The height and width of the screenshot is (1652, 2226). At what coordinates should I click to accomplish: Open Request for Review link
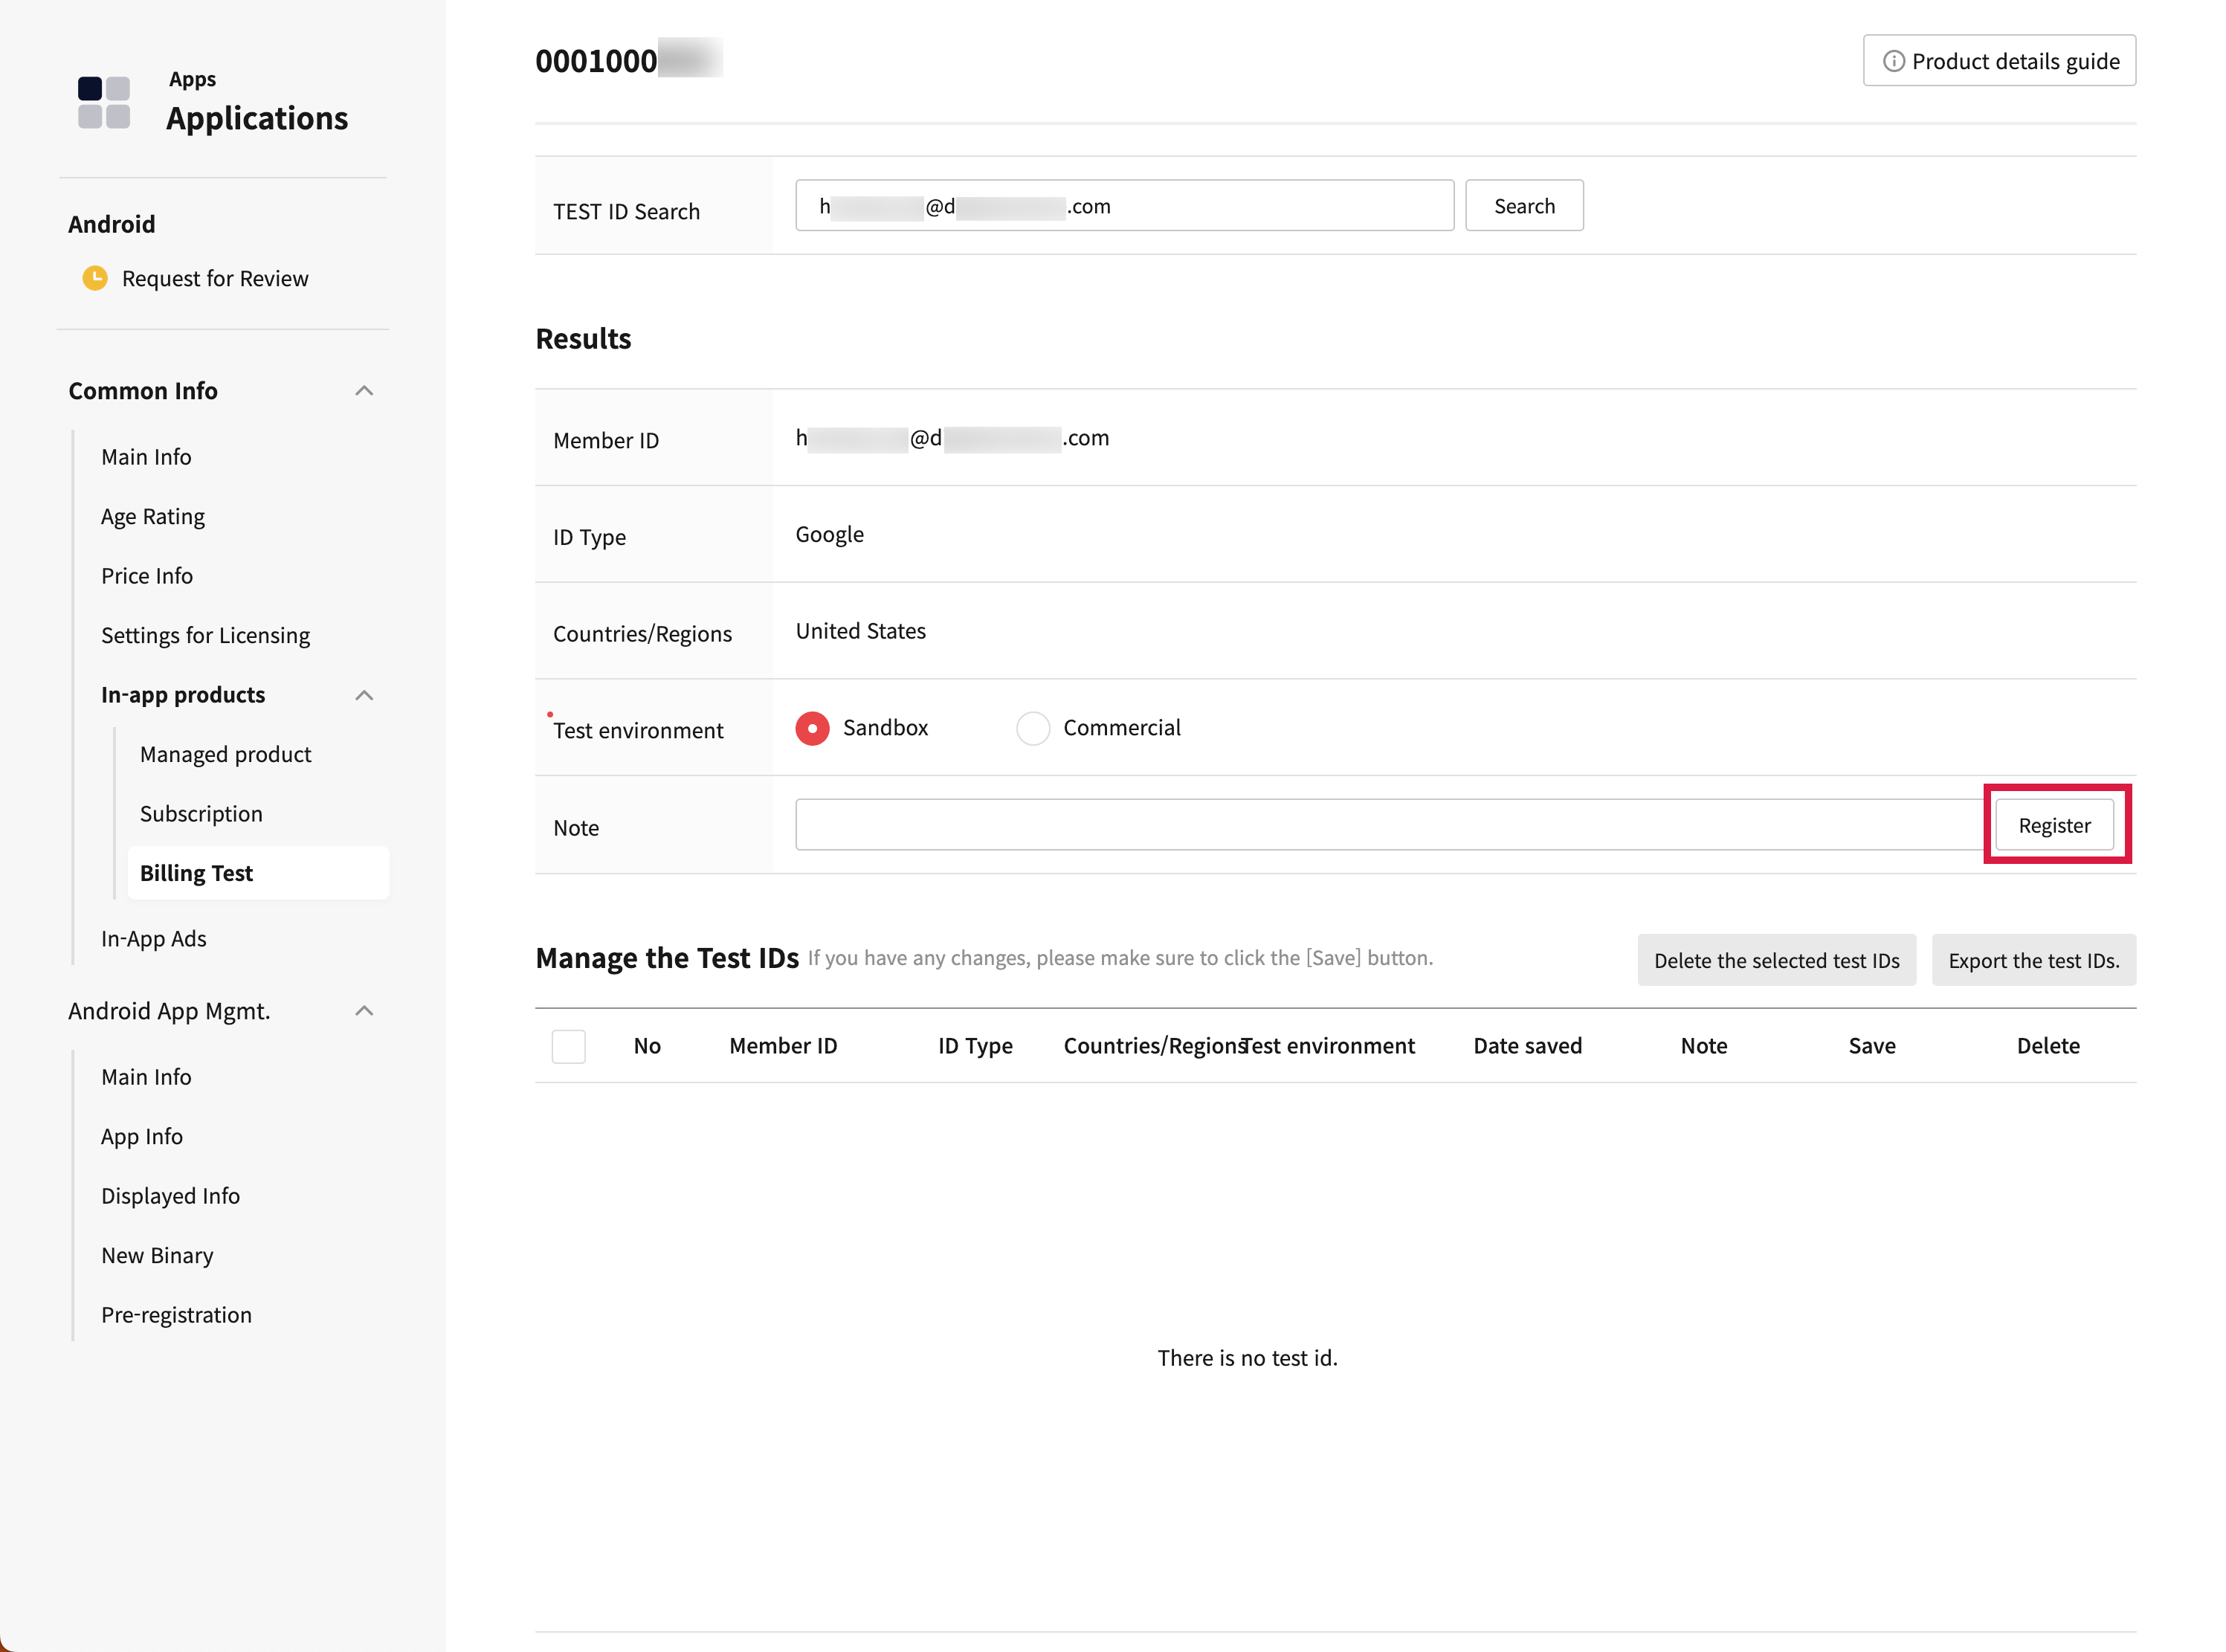point(214,278)
